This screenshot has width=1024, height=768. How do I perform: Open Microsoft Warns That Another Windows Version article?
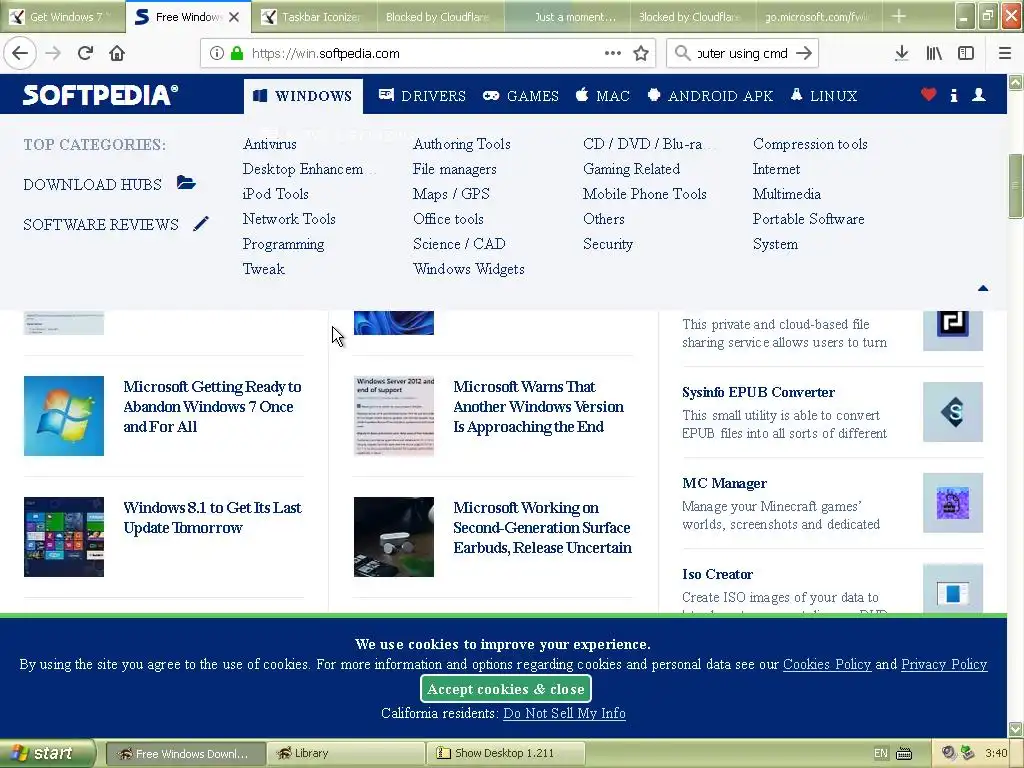tap(539, 406)
